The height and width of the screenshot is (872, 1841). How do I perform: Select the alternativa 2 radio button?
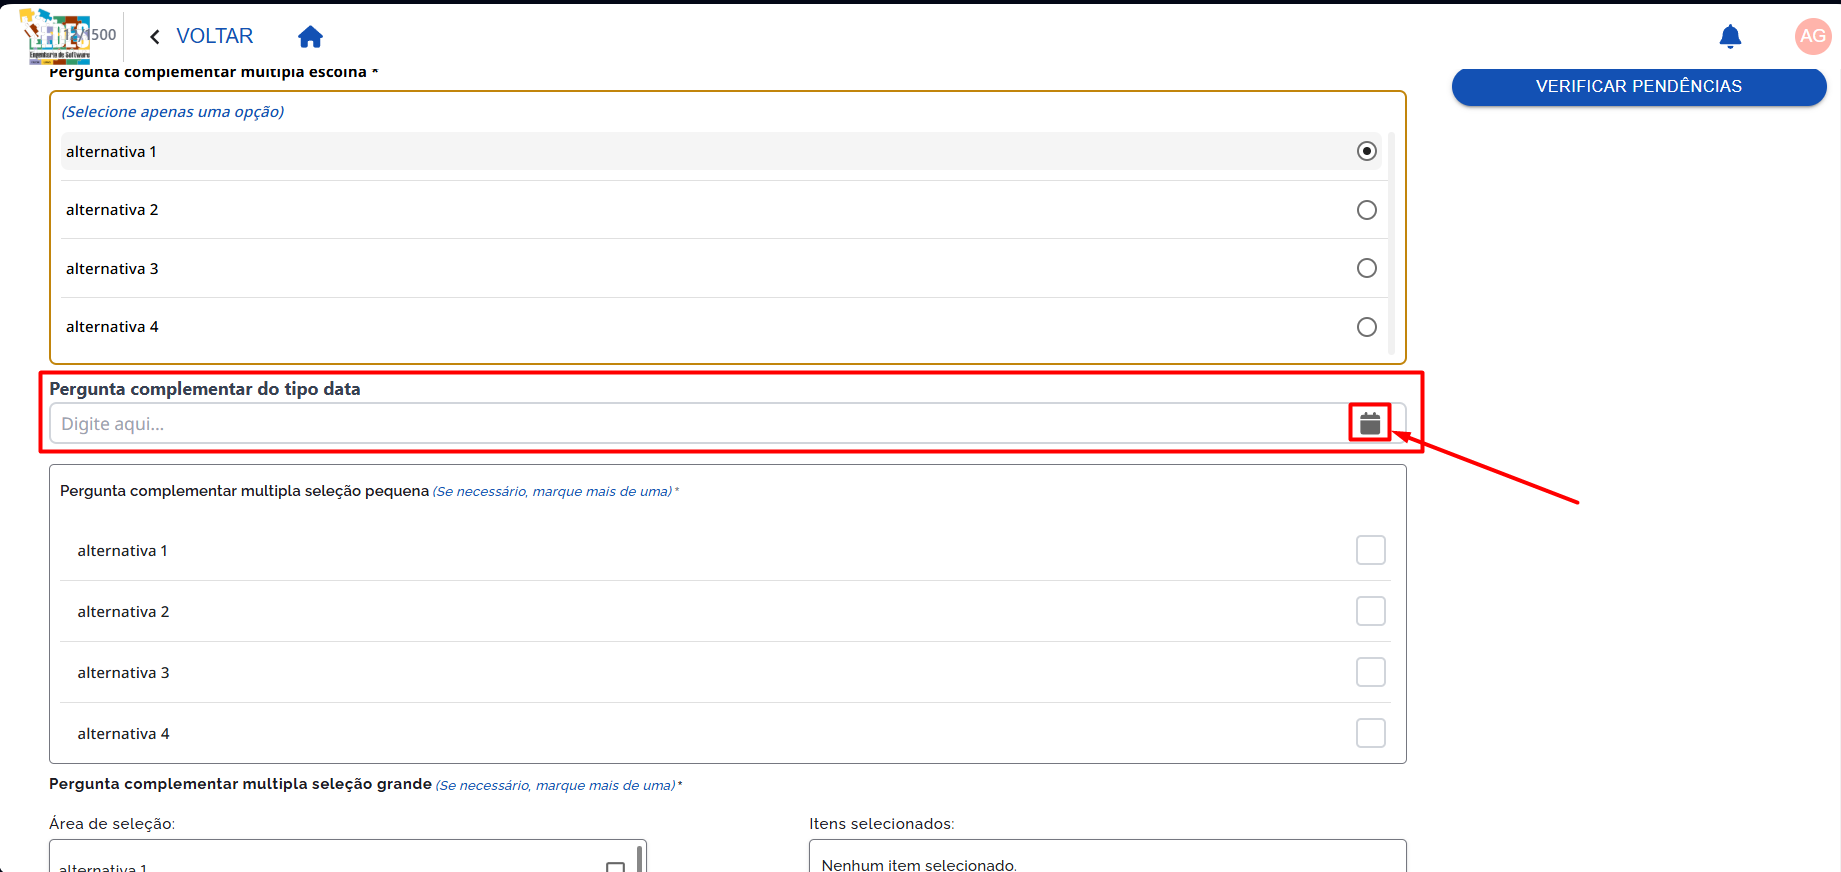coord(1367,210)
